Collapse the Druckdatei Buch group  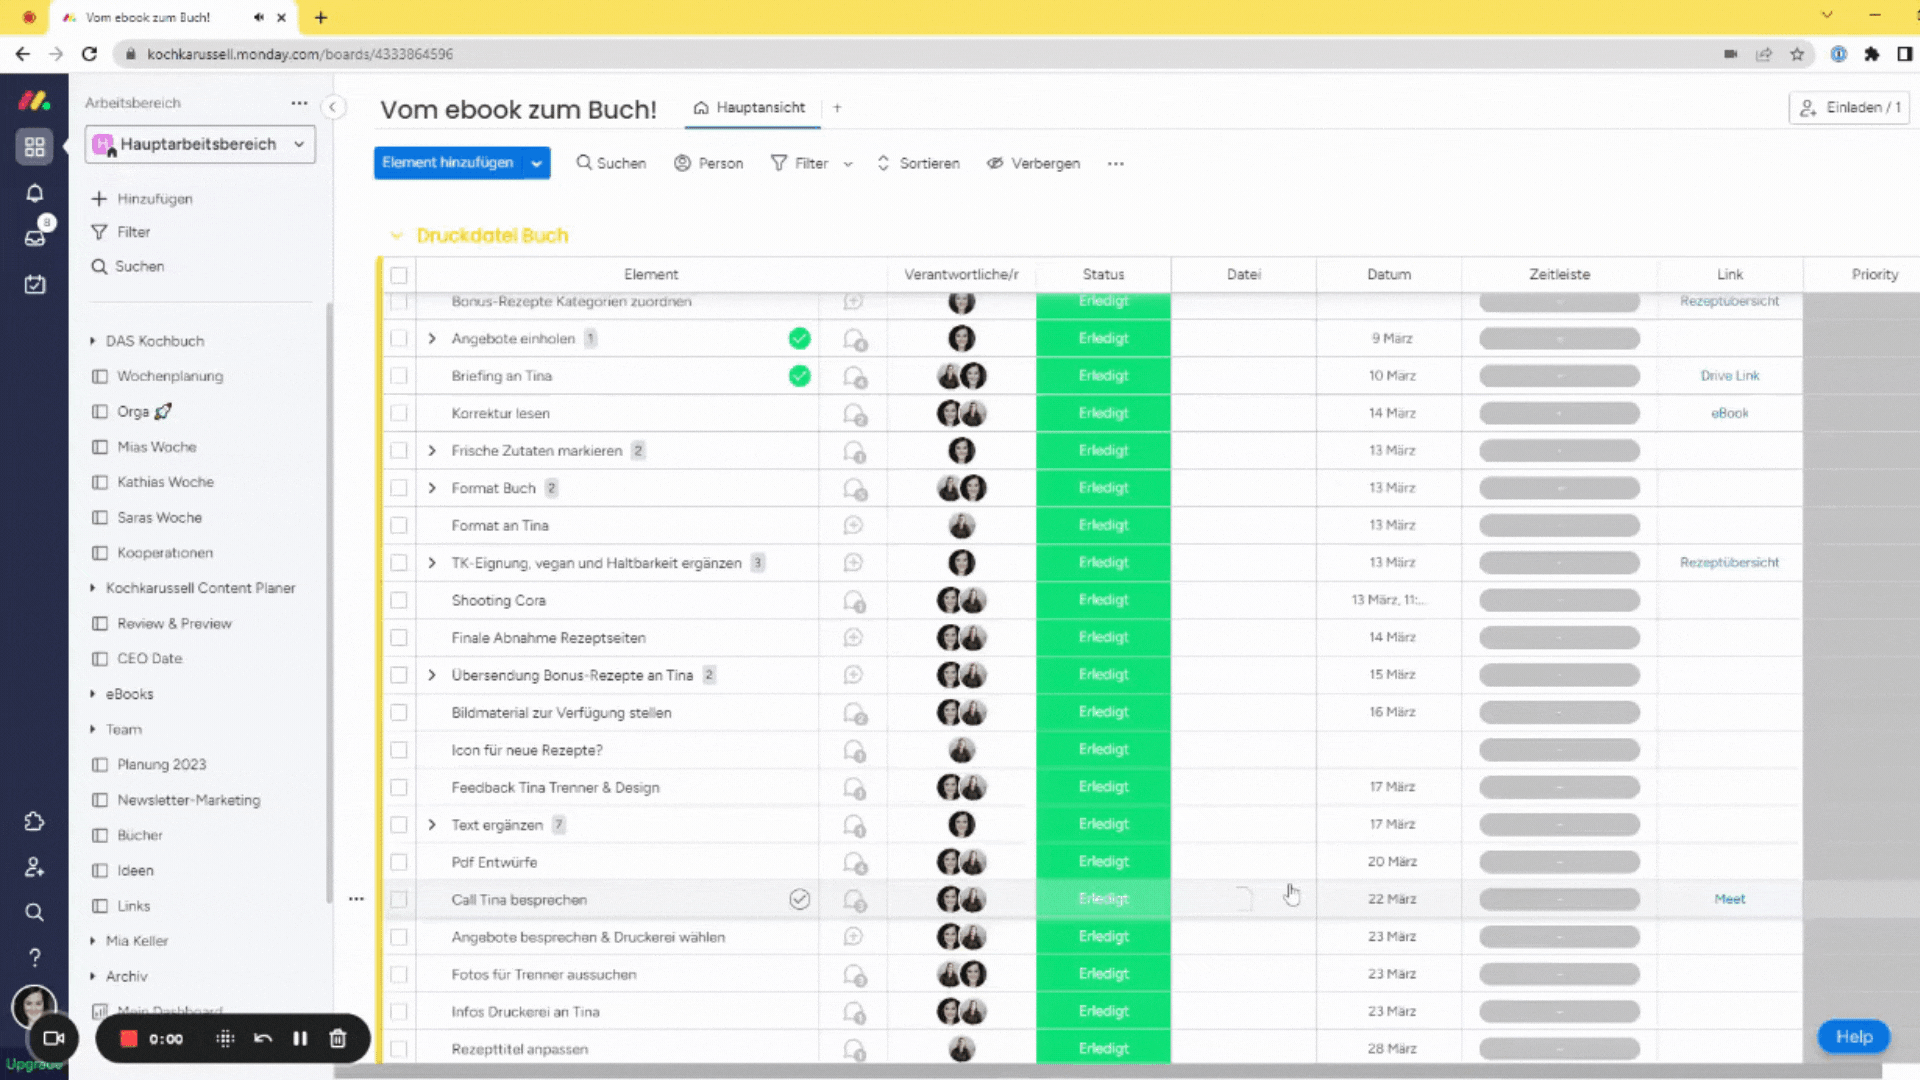click(x=396, y=235)
